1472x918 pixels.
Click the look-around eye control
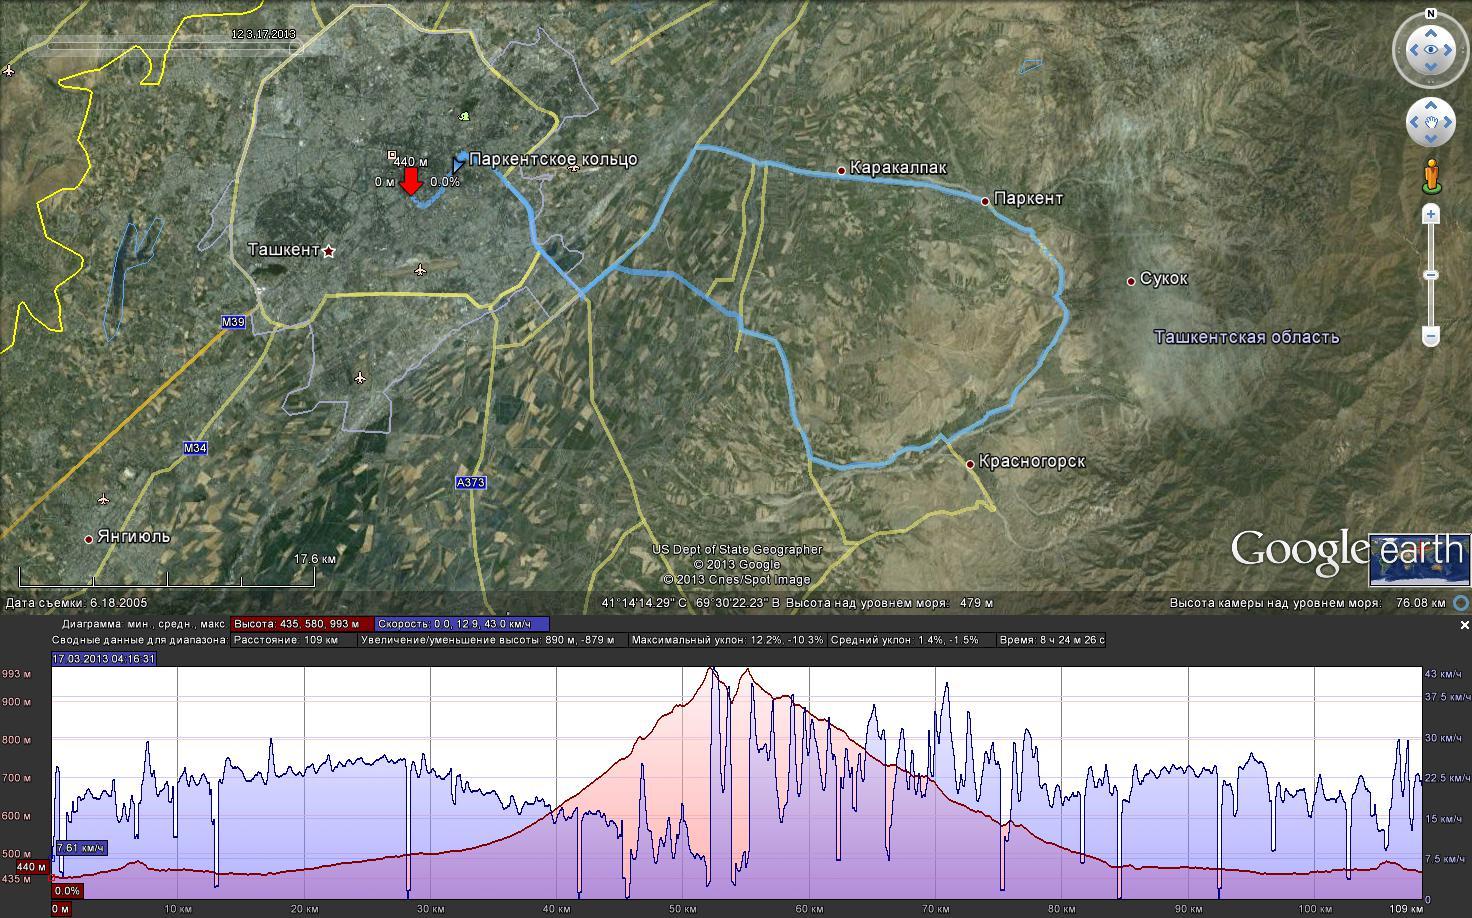coord(1431,50)
